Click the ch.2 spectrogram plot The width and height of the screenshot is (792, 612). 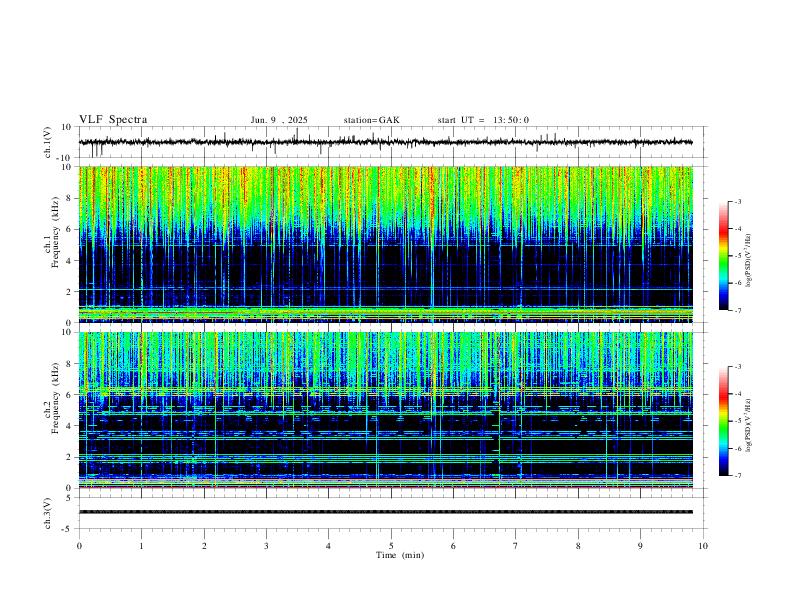(x=386, y=410)
